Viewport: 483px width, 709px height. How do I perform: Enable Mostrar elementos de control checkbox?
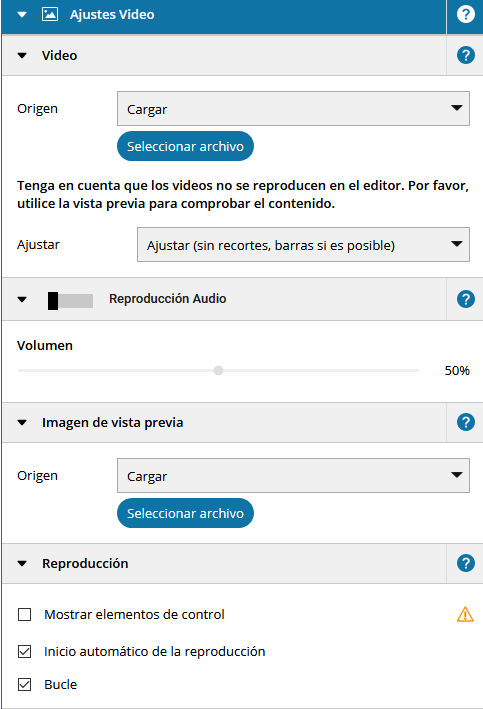pyautogui.click(x=24, y=614)
